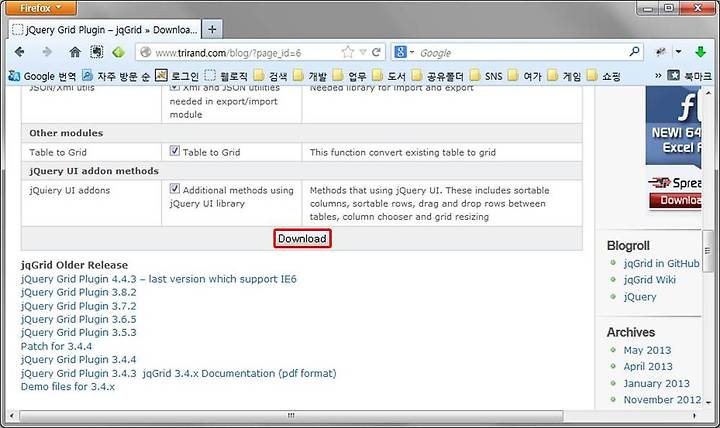Screen dimensions: 720x428
Task: Click the green diamond toolbar icon
Action: pos(118,52)
